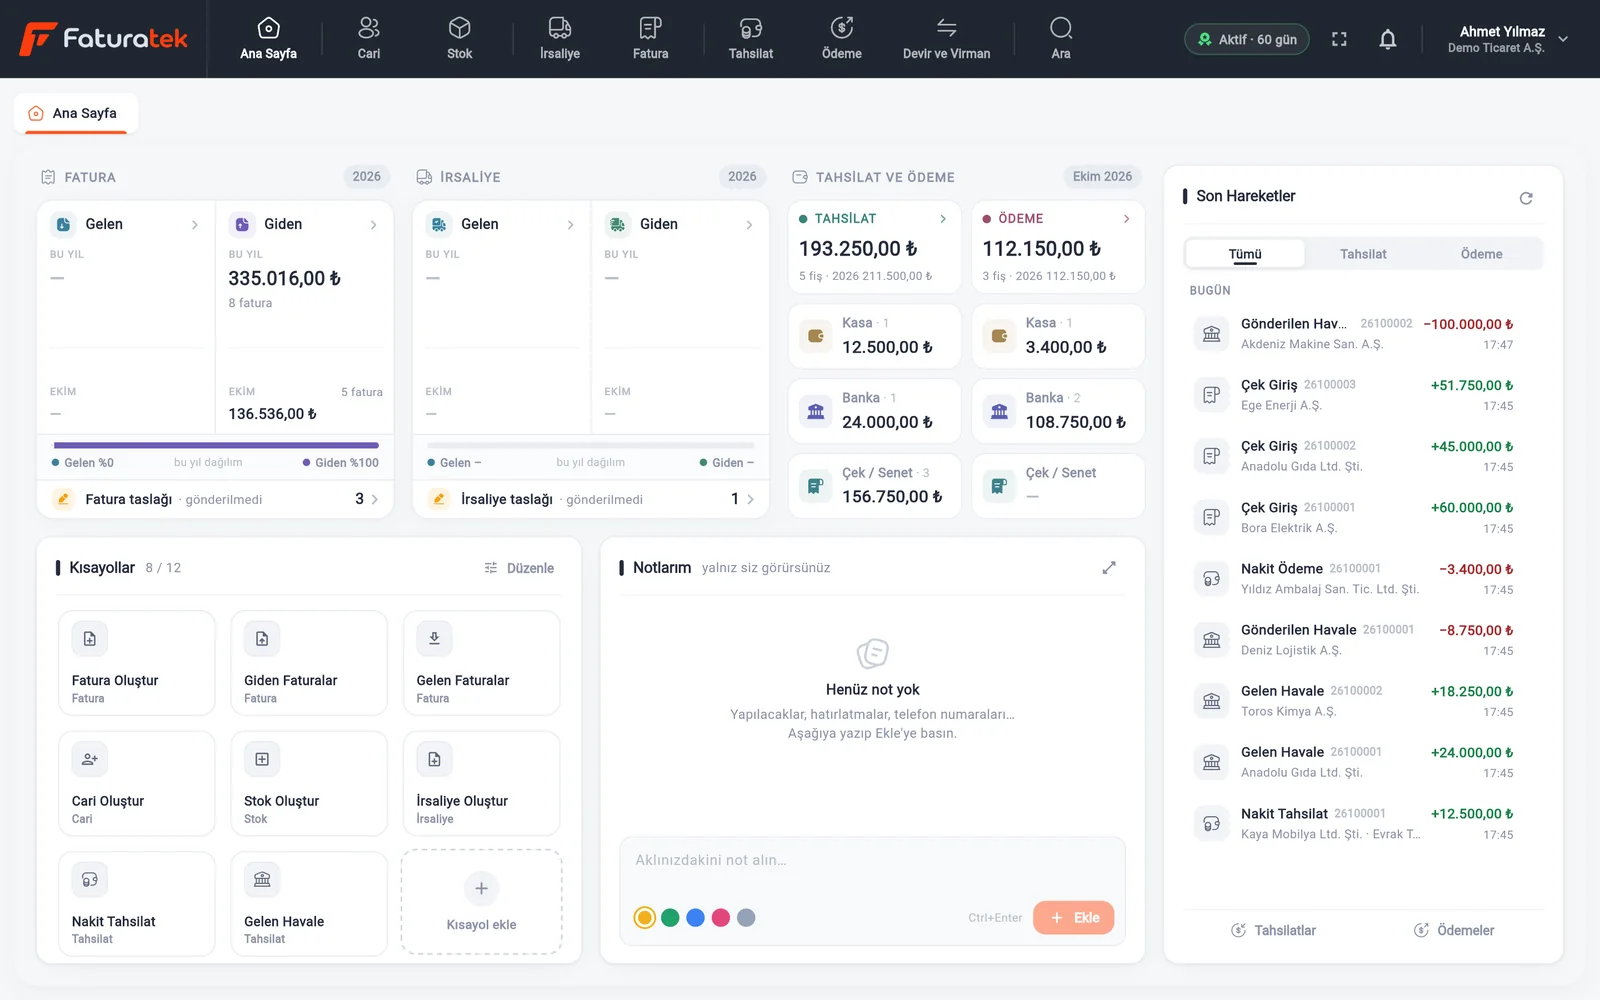
Task: Go to İrsaliye truck icon
Action: tap(560, 28)
